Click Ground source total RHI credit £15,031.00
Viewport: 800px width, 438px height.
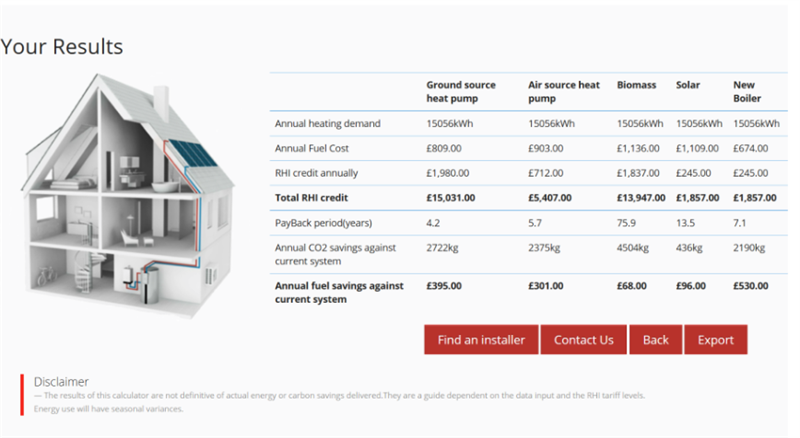pos(450,198)
